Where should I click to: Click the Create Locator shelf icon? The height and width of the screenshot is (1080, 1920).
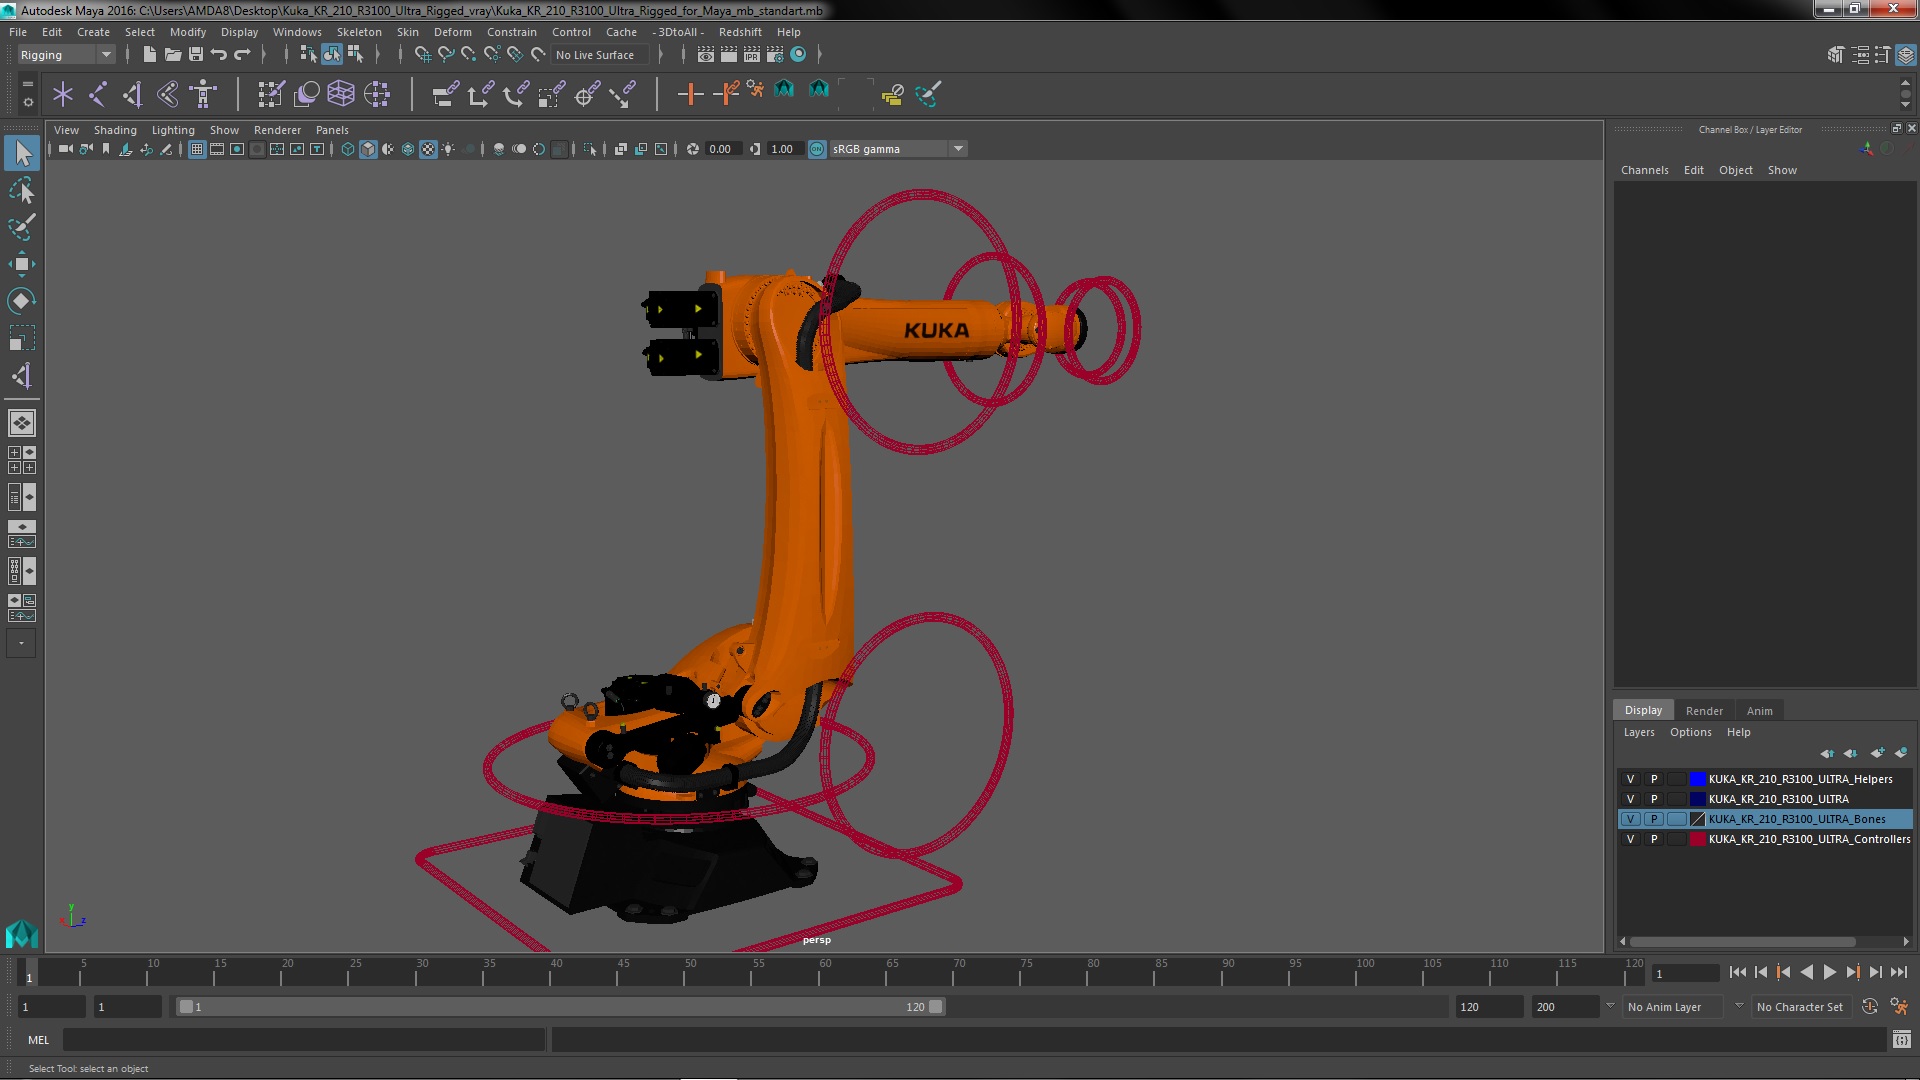click(x=63, y=94)
